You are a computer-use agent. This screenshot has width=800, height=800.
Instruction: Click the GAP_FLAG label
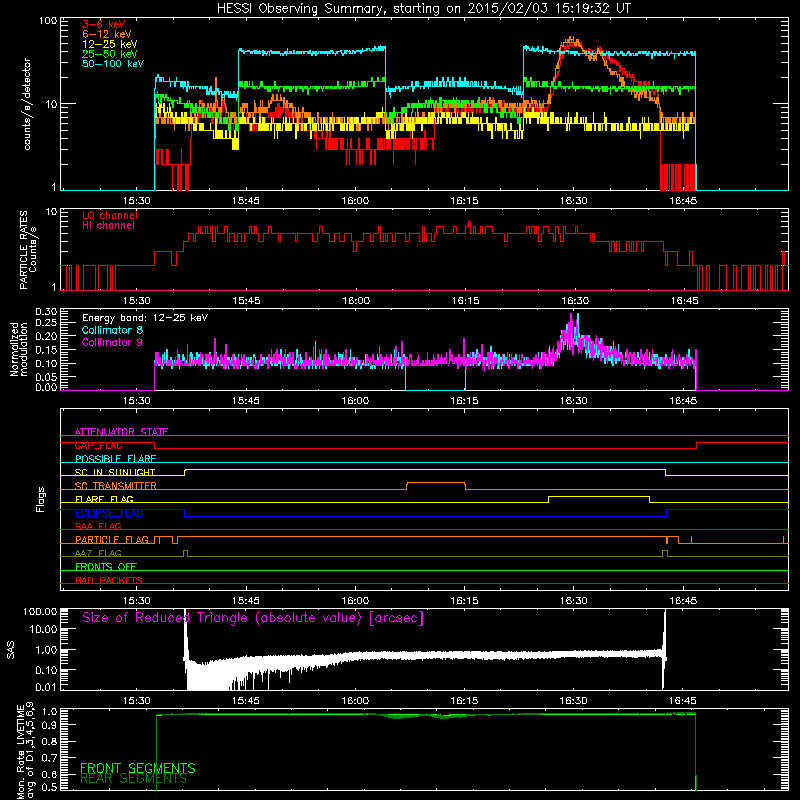pyautogui.click(x=98, y=445)
